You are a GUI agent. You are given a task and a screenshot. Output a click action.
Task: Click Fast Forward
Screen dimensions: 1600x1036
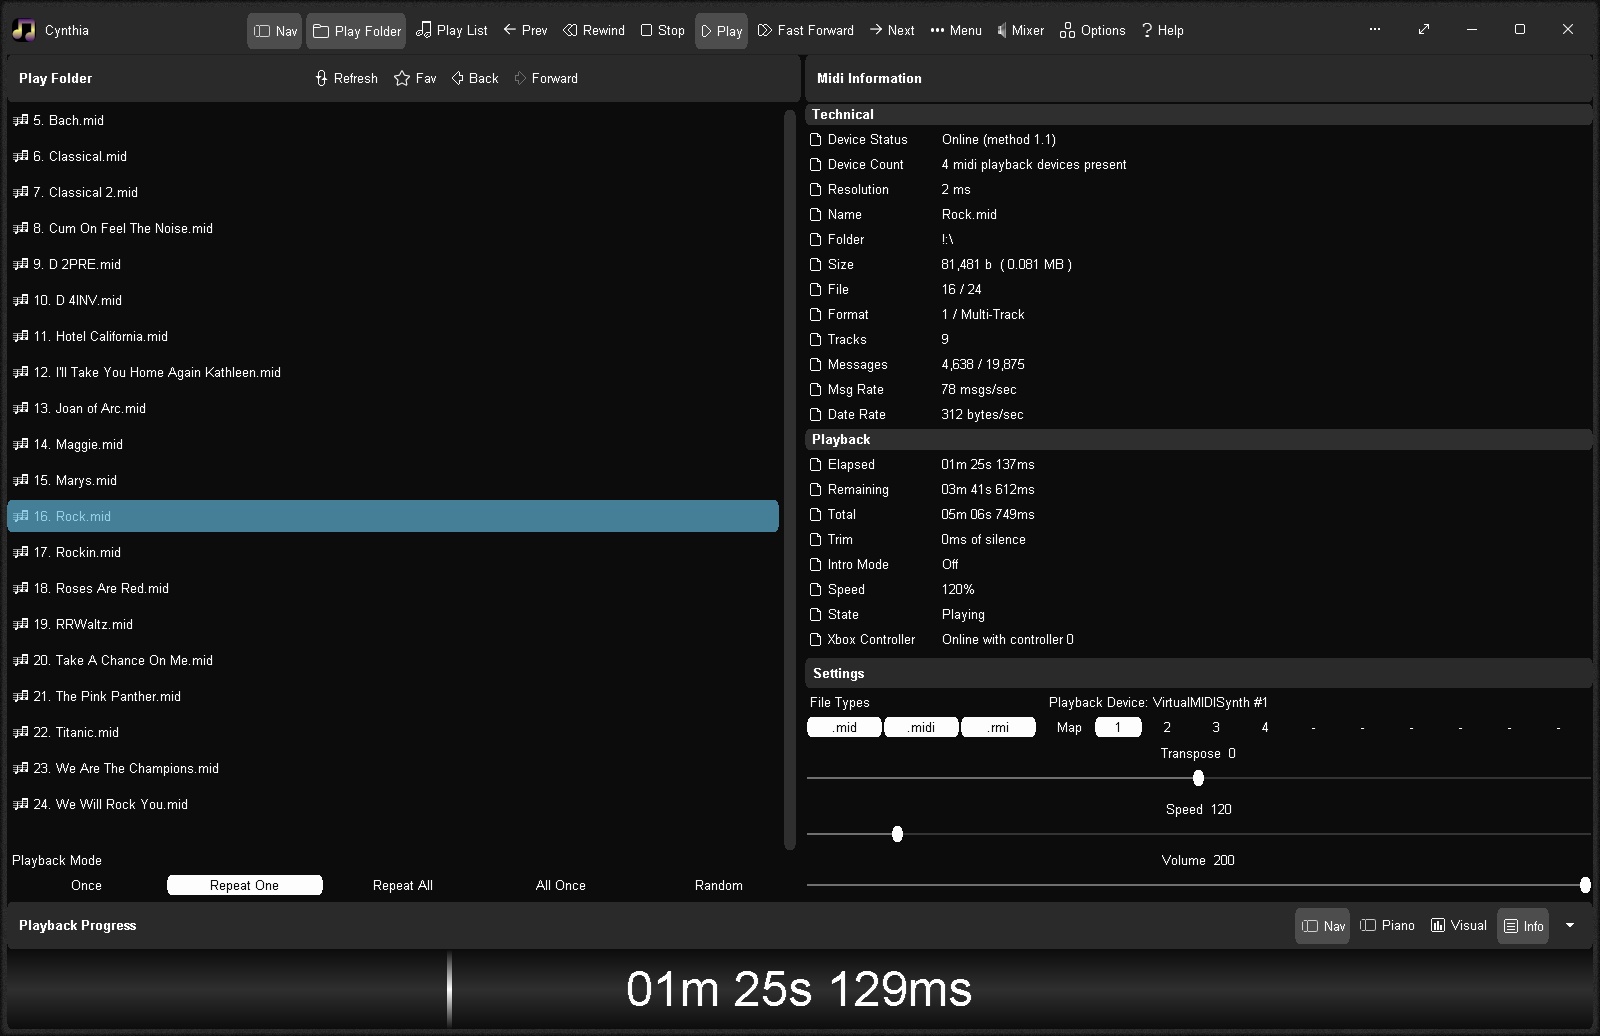tap(805, 31)
